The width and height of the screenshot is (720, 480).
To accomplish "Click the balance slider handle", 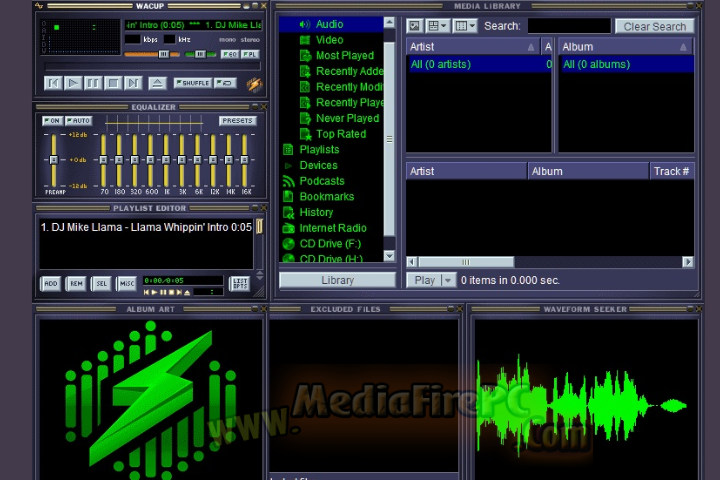I will [200, 54].
